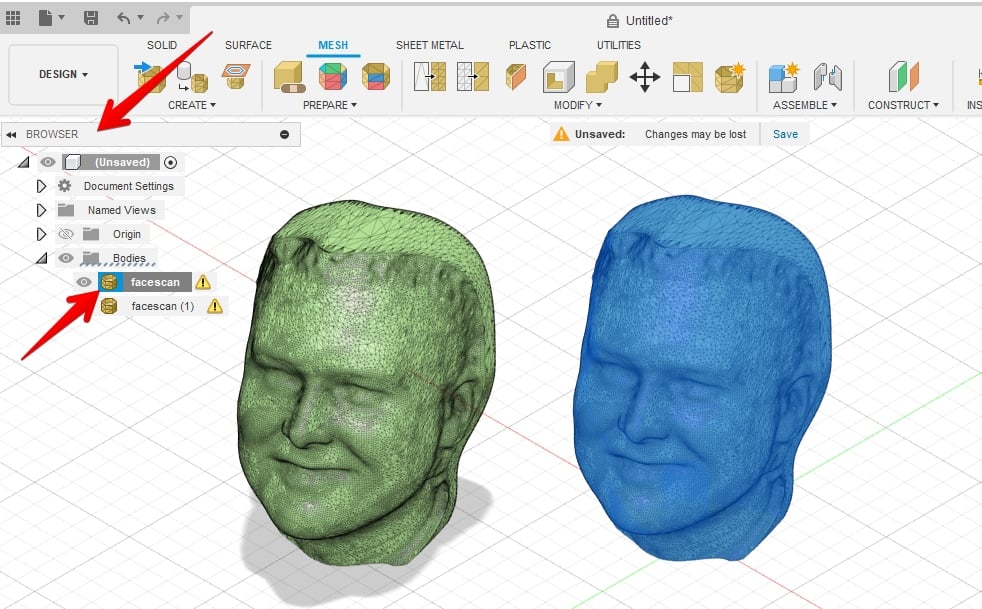The height and width of the screenshot is (609, 982).
Task: Select the Insert Mesh tool
Action: pyautogui.click(x=151, y=77)
